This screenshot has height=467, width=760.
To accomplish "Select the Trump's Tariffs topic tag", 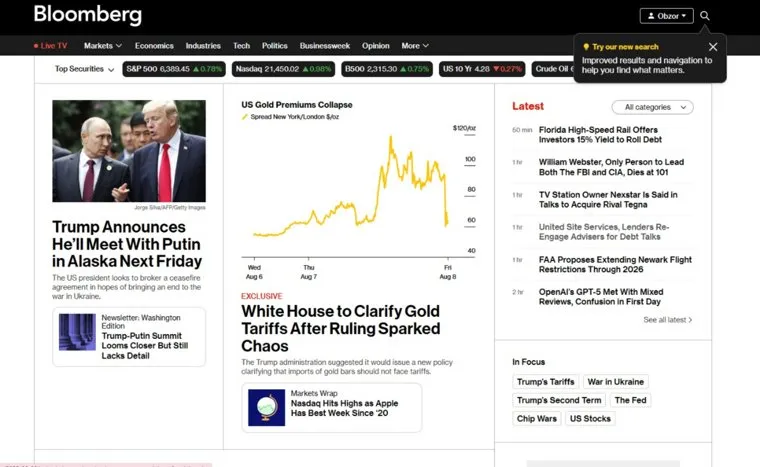I will click(x=545, y=382).
